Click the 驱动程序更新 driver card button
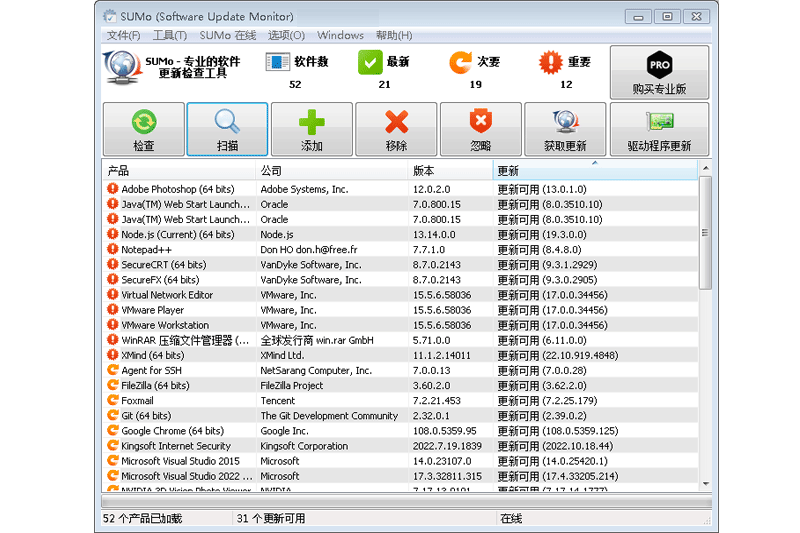The image size is (800, 533). (659, 129)
